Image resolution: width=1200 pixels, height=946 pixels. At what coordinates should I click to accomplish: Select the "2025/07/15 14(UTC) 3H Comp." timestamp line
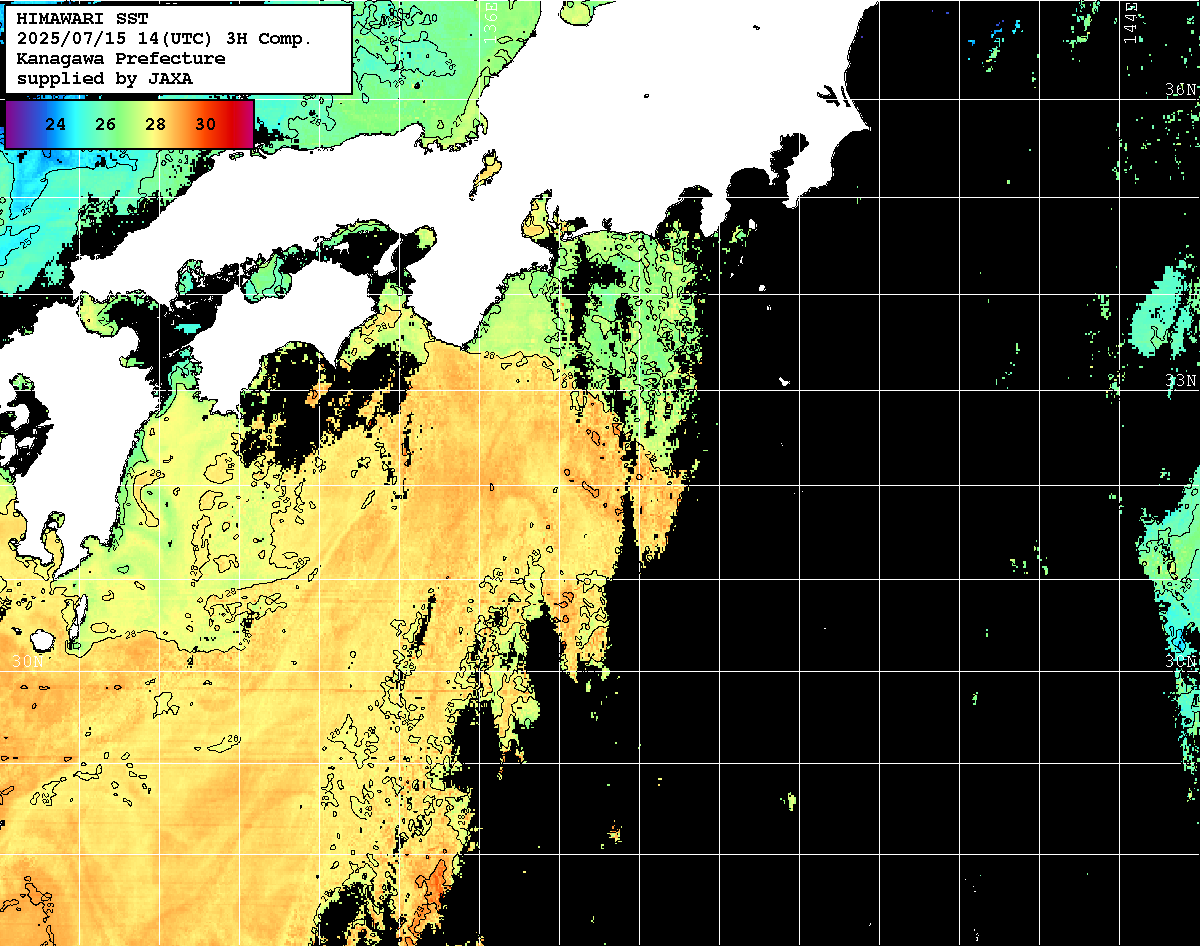[164, 39]
